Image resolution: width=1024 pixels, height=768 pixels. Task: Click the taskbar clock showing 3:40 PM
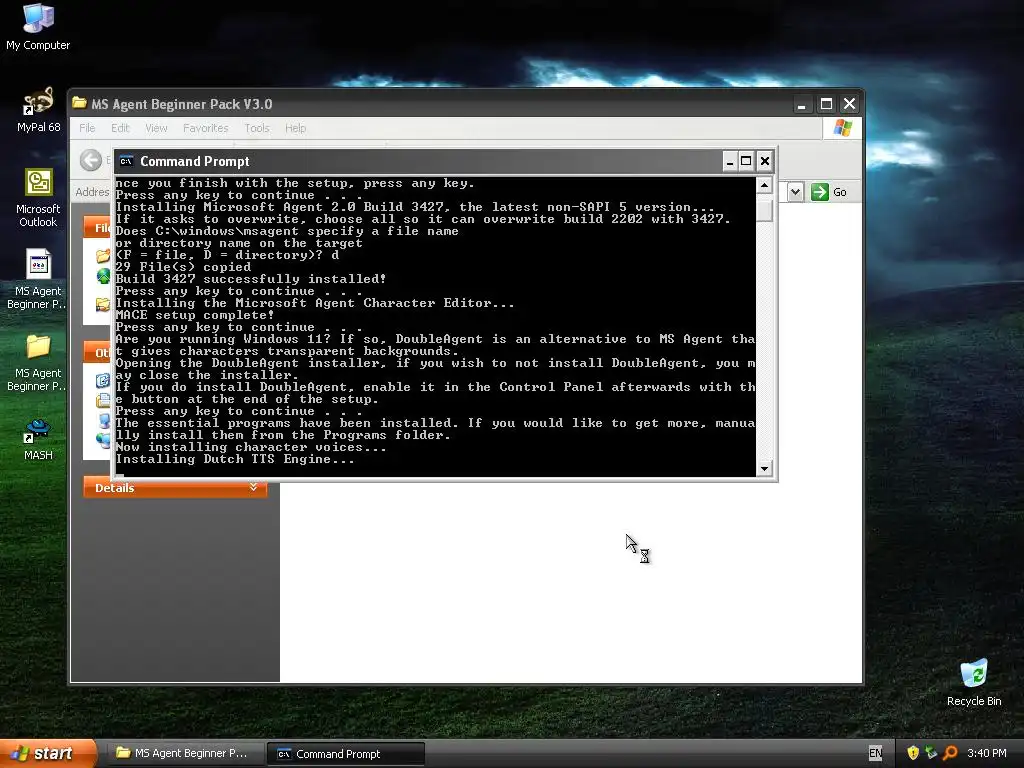coord(987,753)
